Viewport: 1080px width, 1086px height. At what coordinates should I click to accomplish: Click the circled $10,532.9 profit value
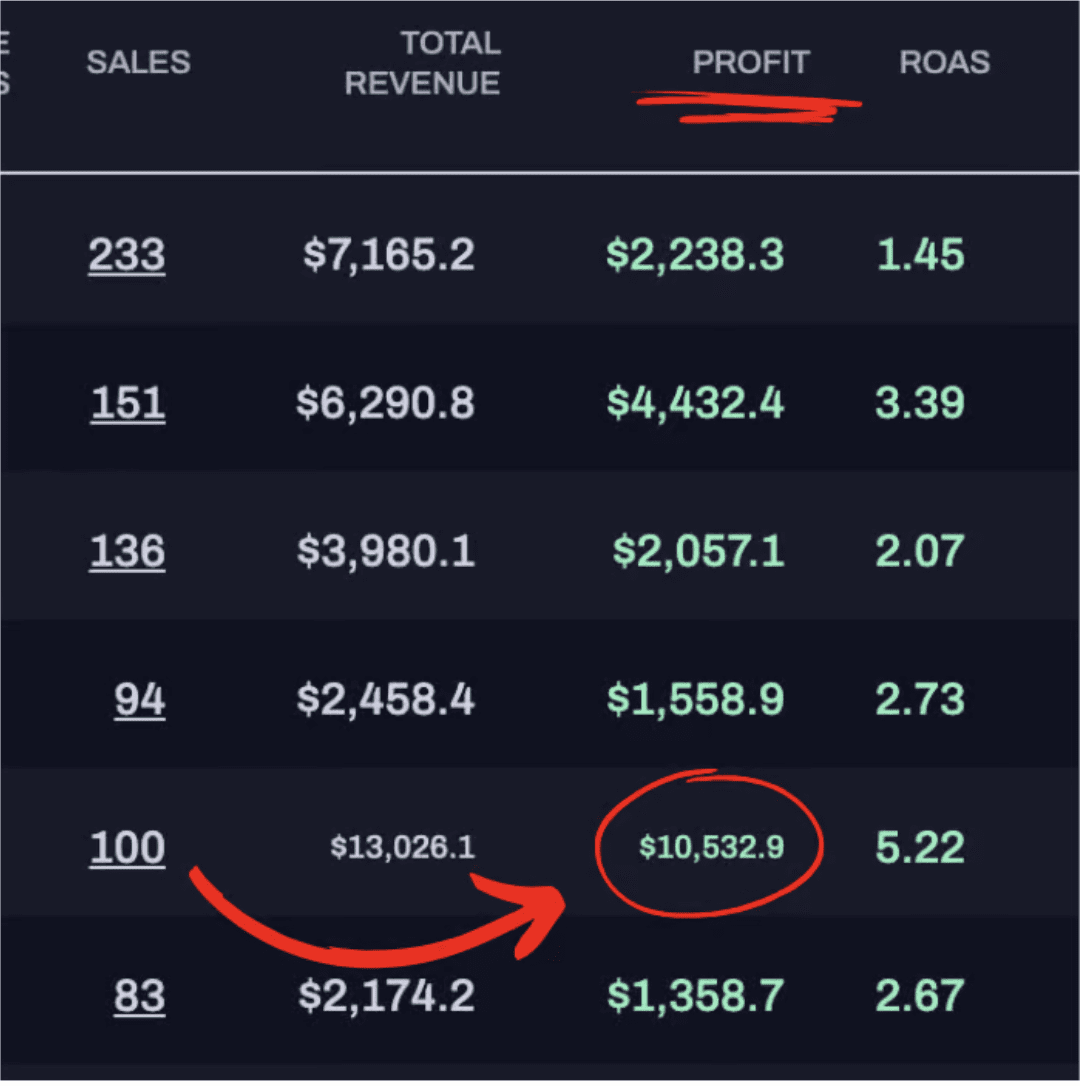click(x=711, y=848)
